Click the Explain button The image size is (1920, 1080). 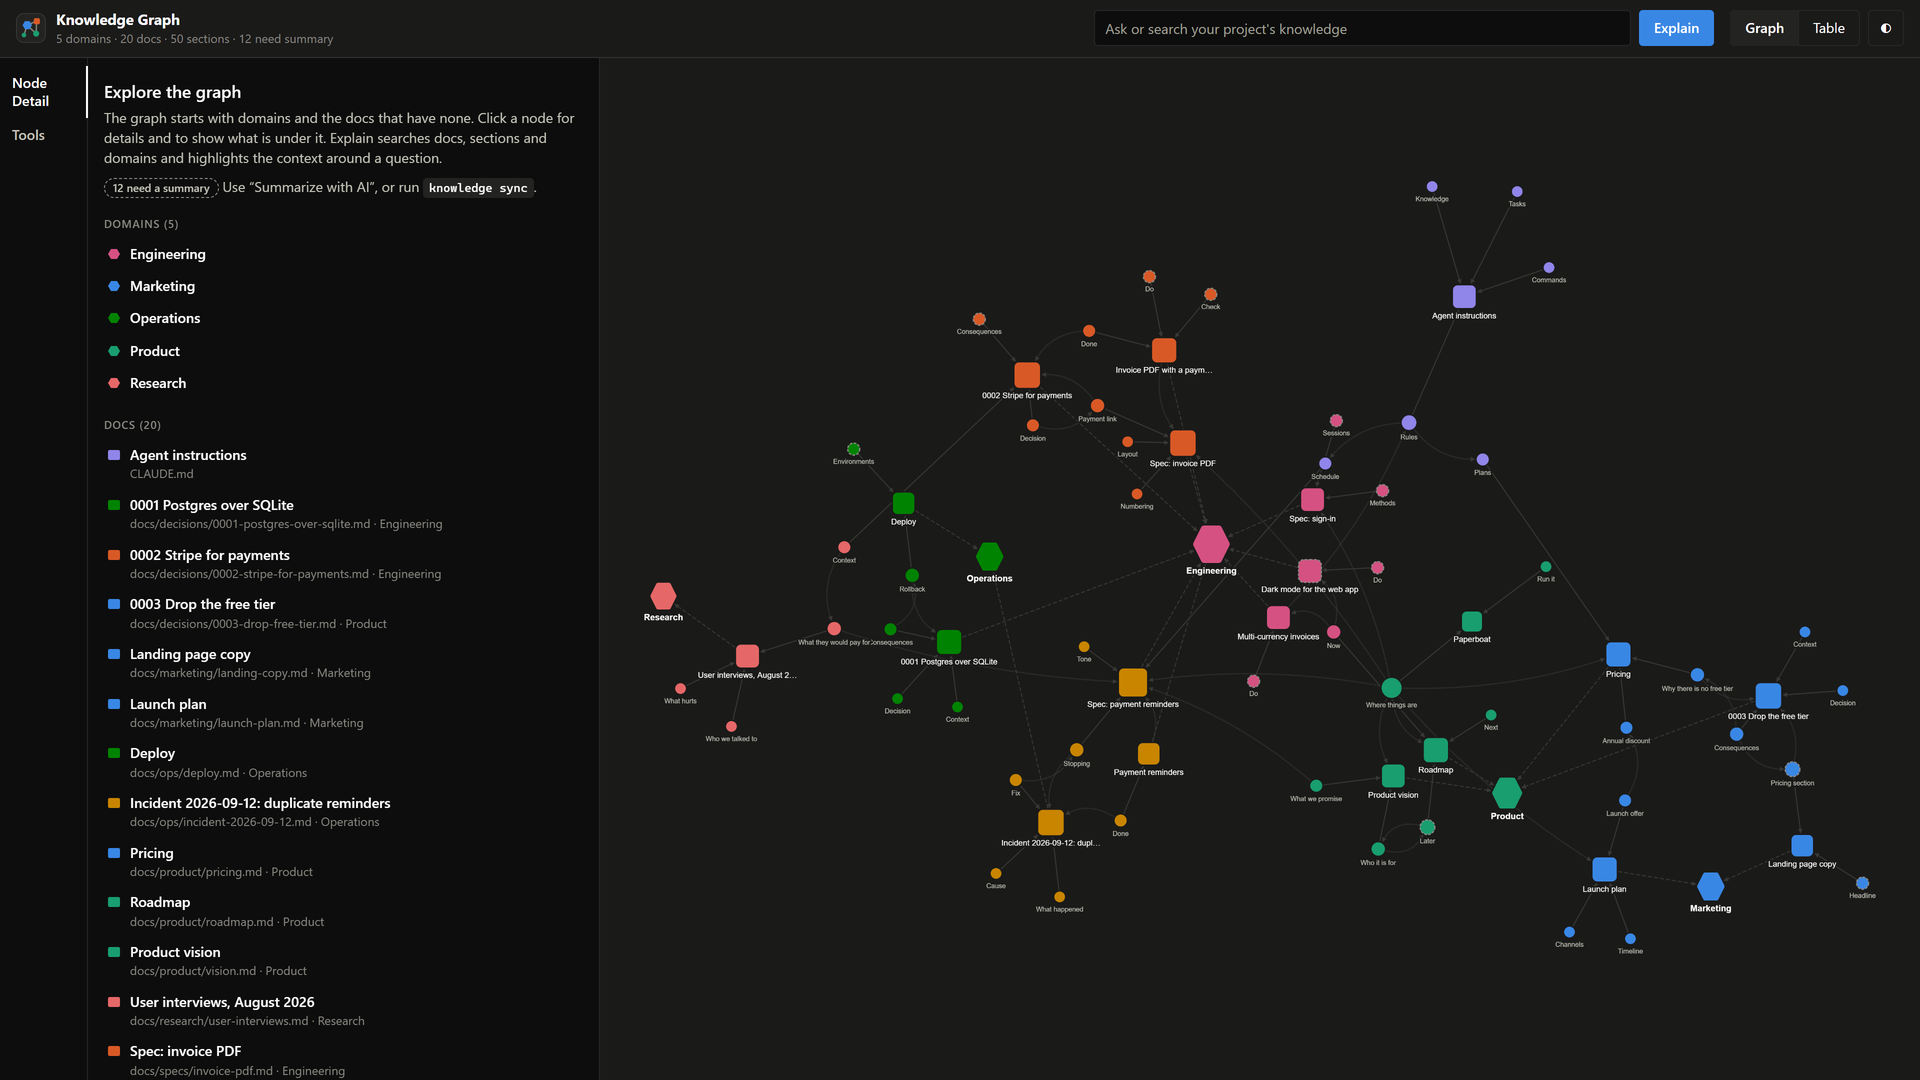(1676, 28)
